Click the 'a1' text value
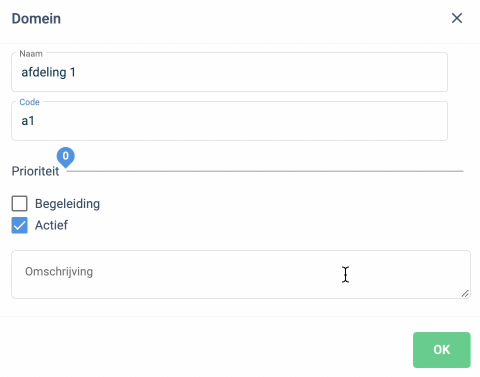 pos(28,121)
